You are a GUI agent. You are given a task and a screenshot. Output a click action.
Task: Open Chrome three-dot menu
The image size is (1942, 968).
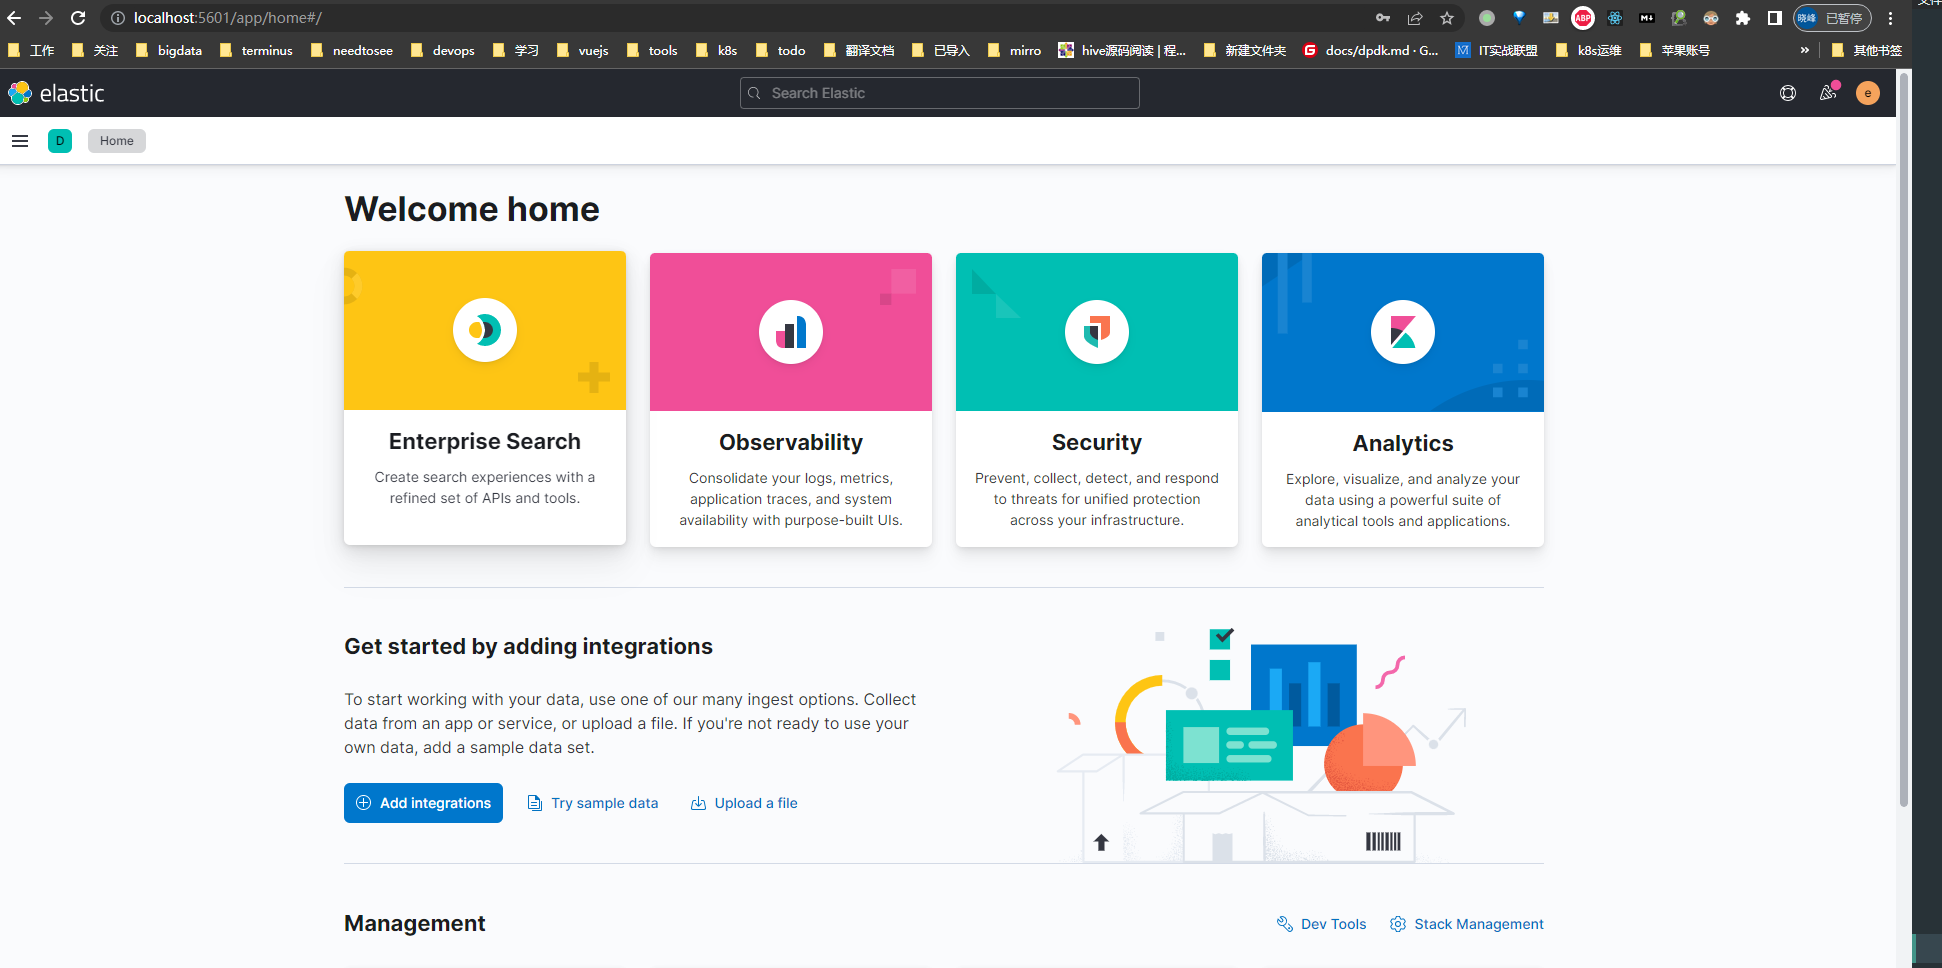tap(1890, 18)
